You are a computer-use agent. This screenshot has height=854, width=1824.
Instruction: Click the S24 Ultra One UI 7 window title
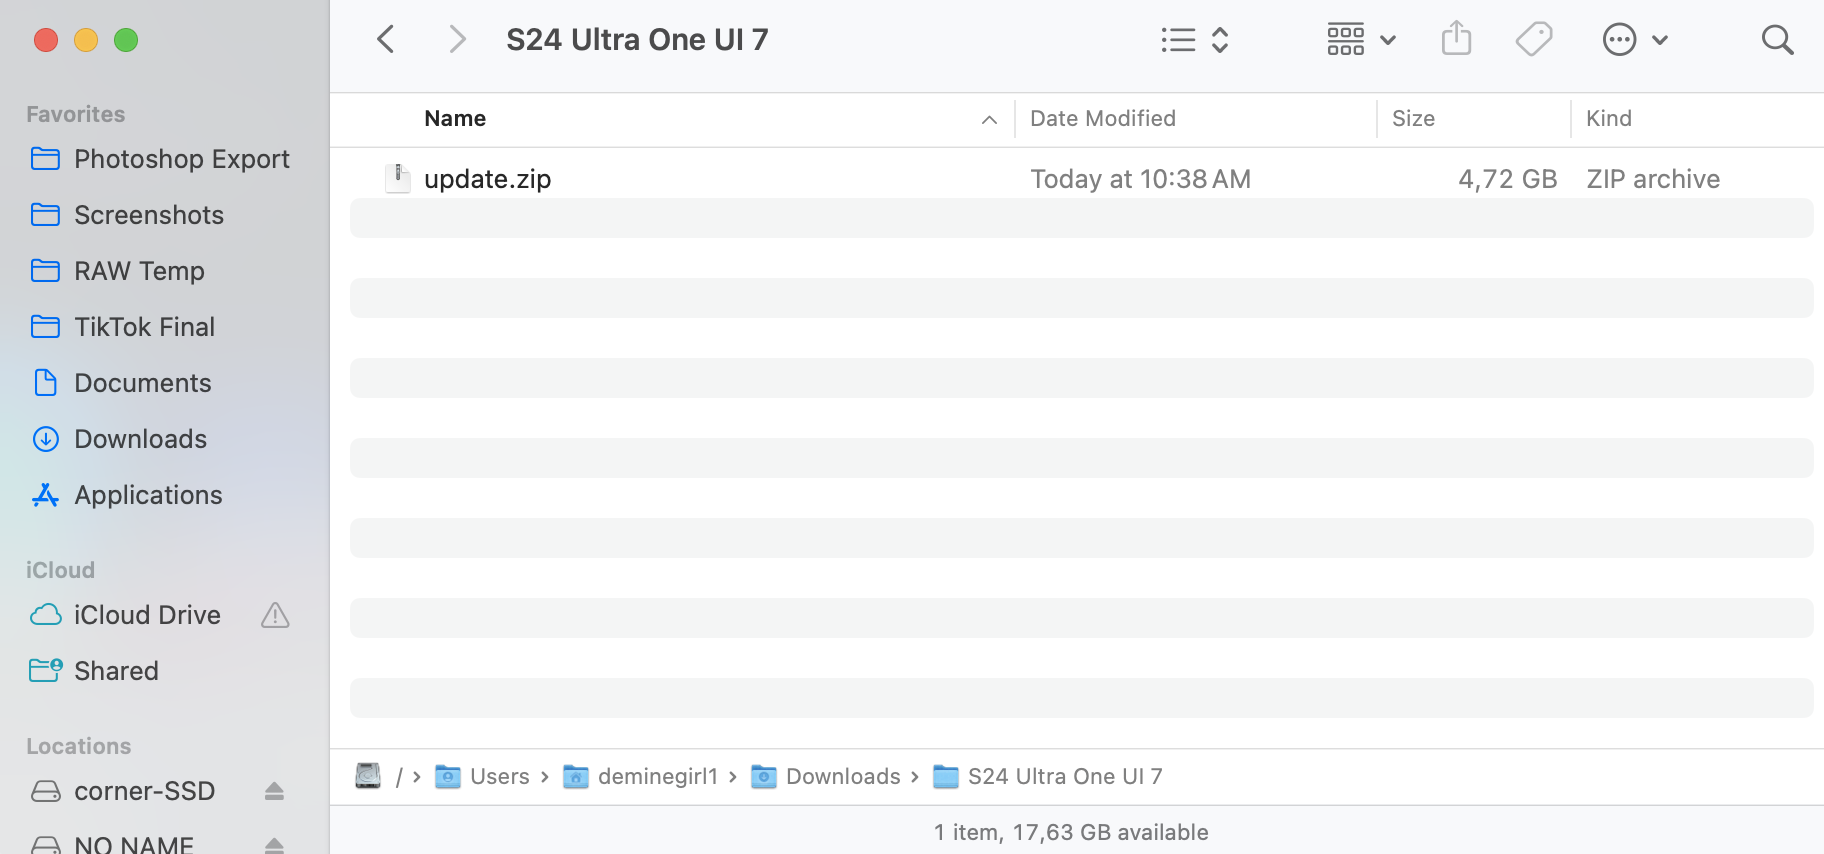coord(637,39)
